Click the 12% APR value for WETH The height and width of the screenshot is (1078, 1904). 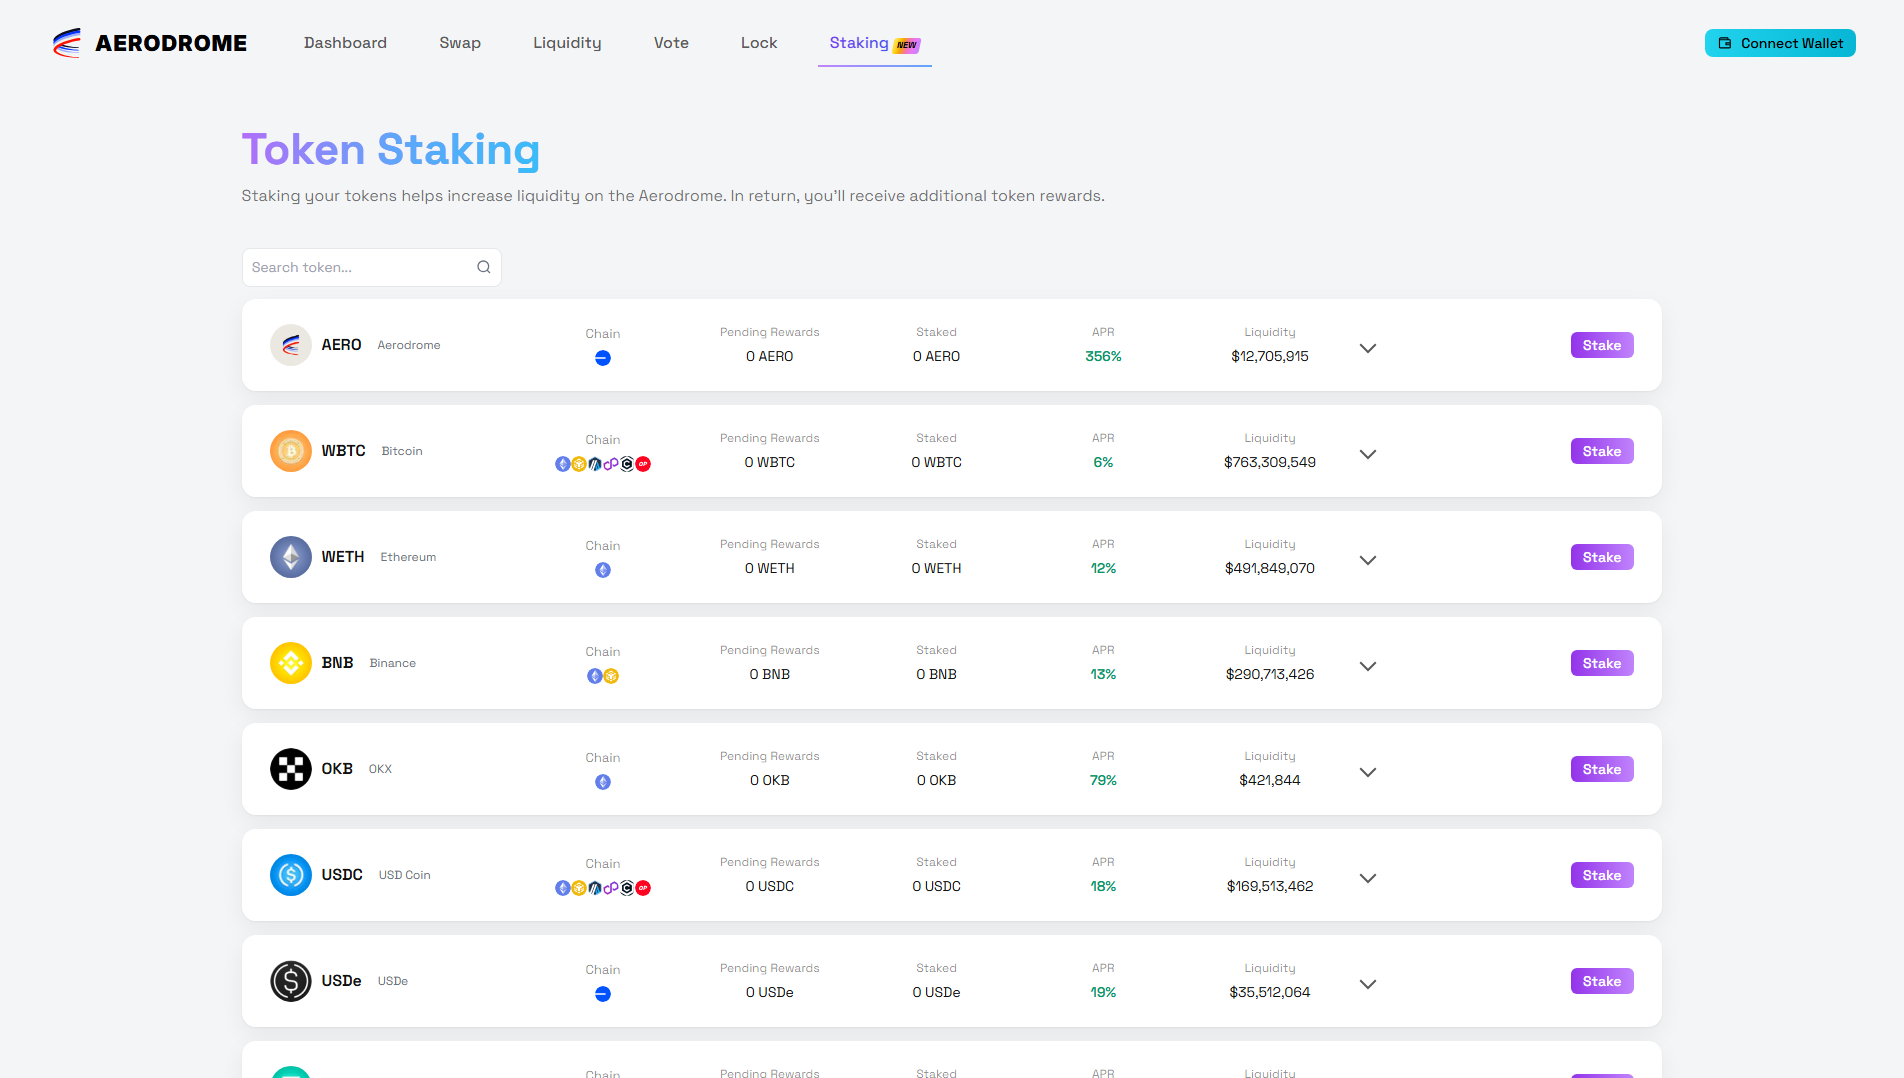coord(1103,568)
